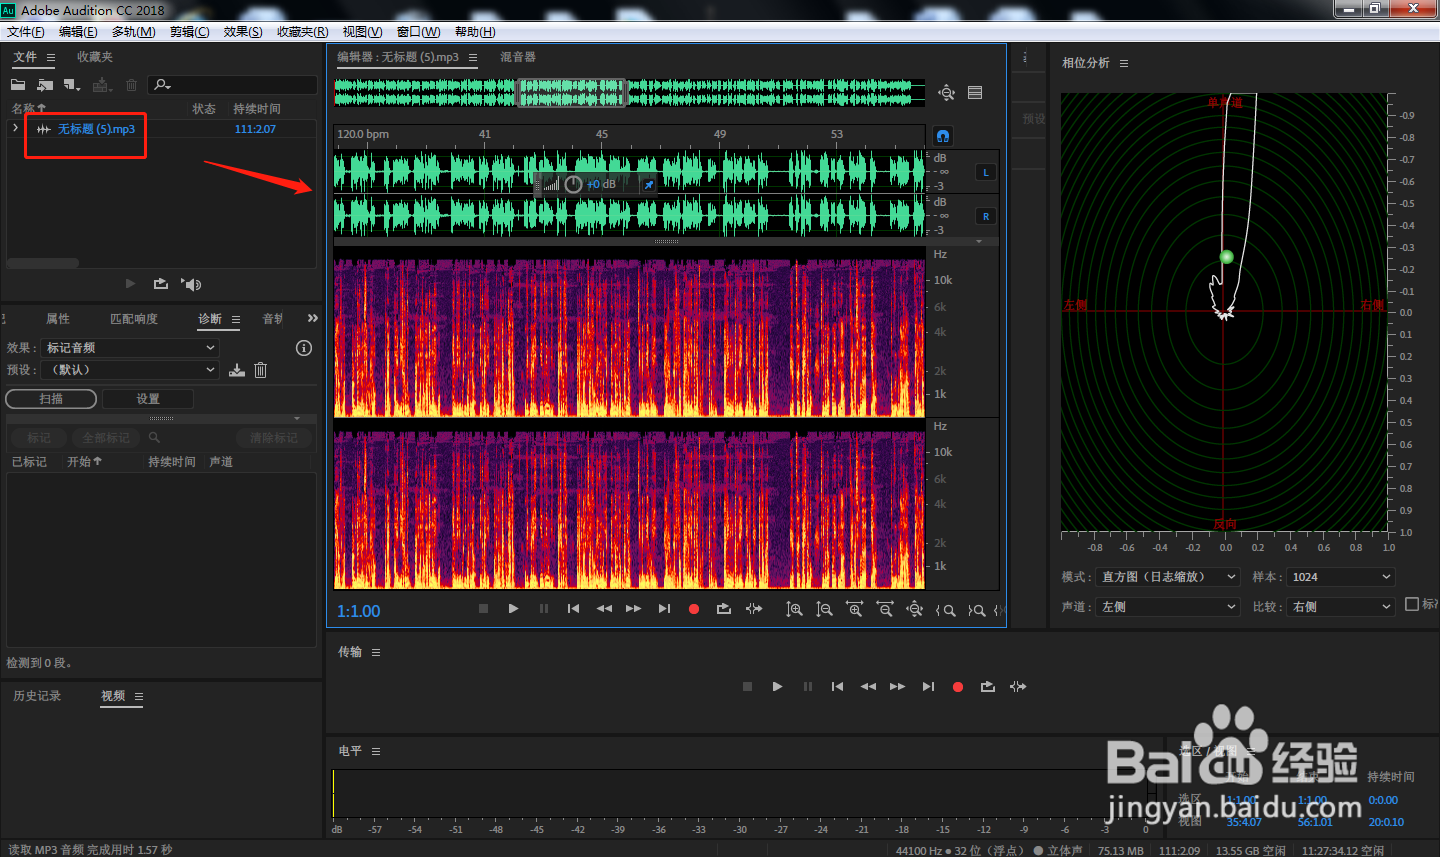Click Record in the editor transport

click(694, 609)
